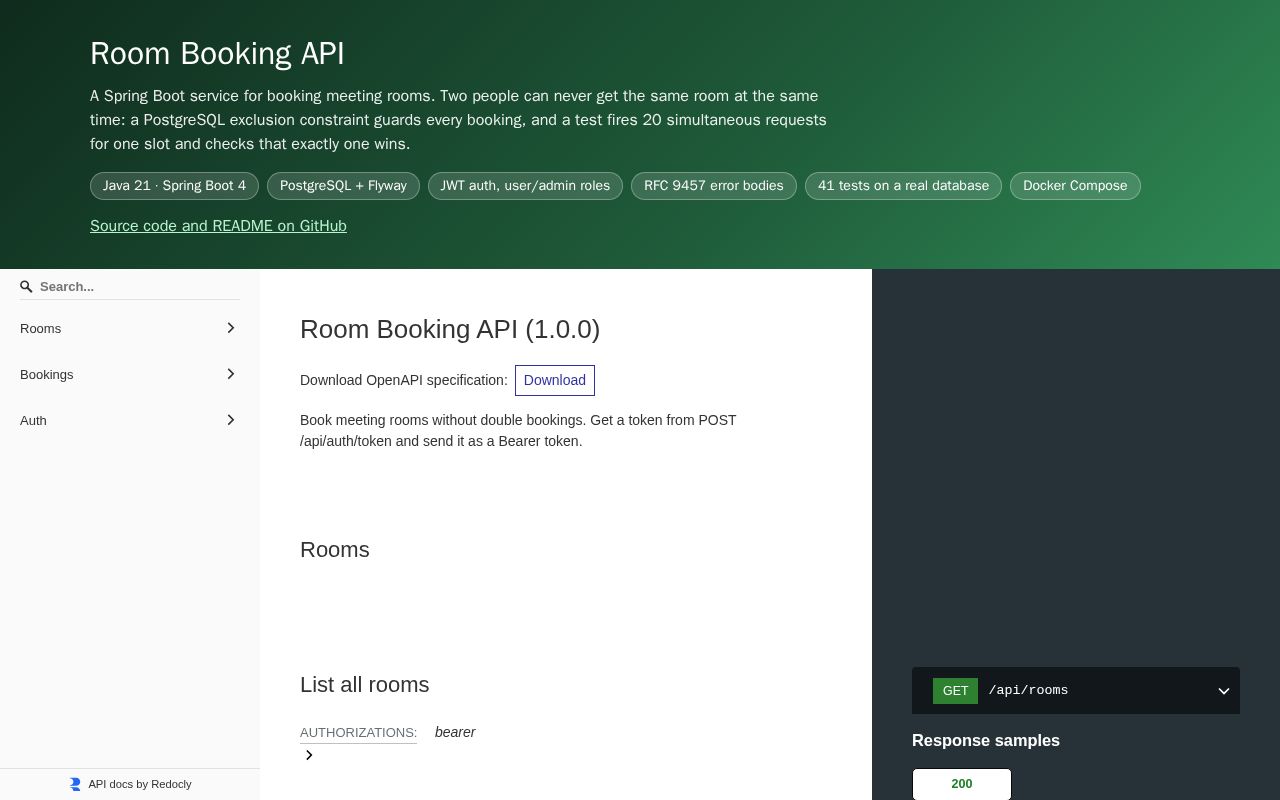Click the 41 tests on a real database badge
The image size is (1280, 800).
(x=903, y=186)
